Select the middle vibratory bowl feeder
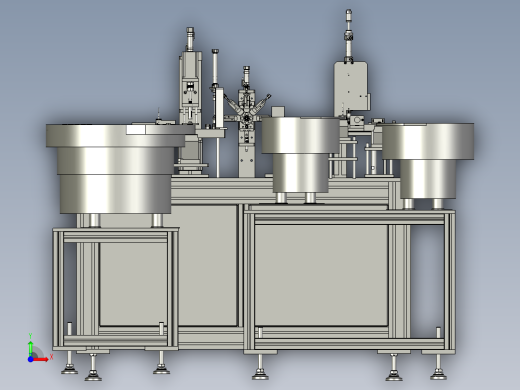 click(300, 154)
